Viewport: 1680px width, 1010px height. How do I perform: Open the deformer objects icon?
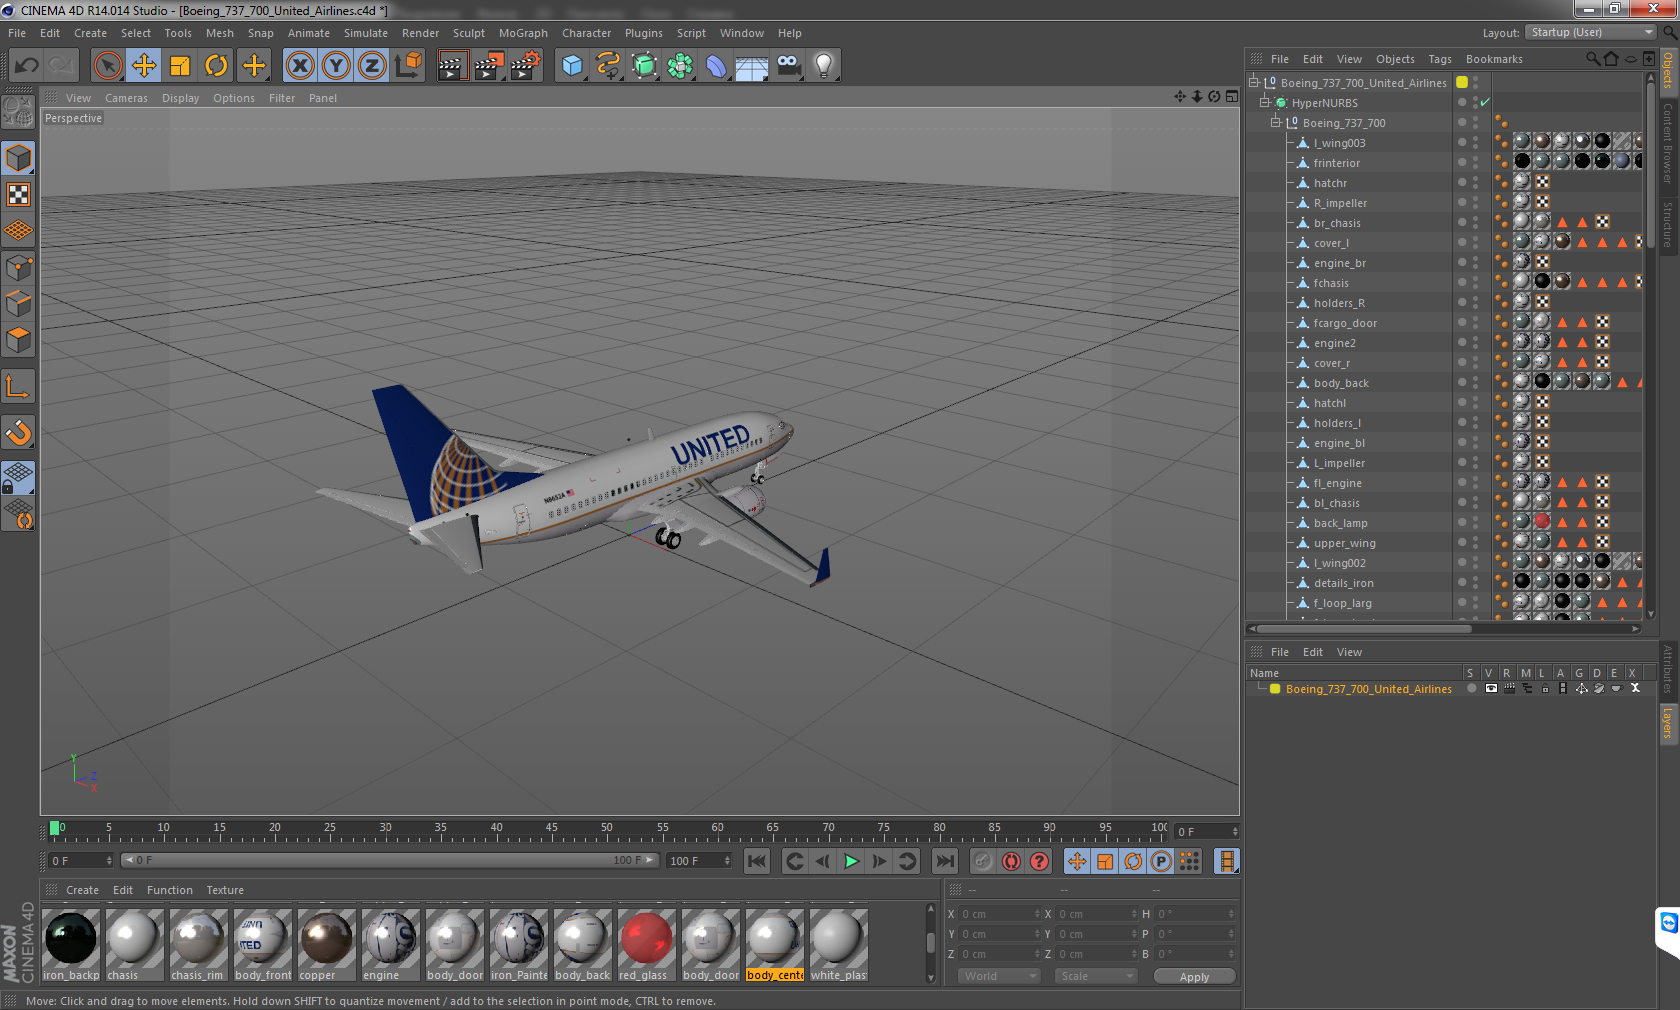716,66
